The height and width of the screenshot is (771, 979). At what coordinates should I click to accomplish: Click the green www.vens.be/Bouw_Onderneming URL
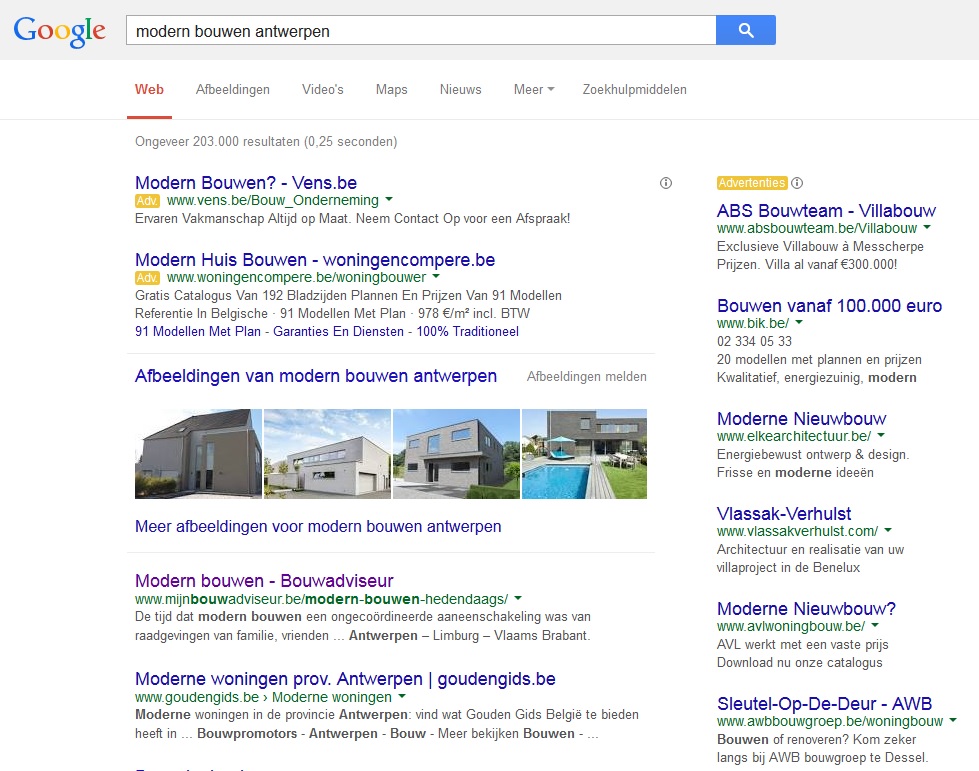[273, 200]
